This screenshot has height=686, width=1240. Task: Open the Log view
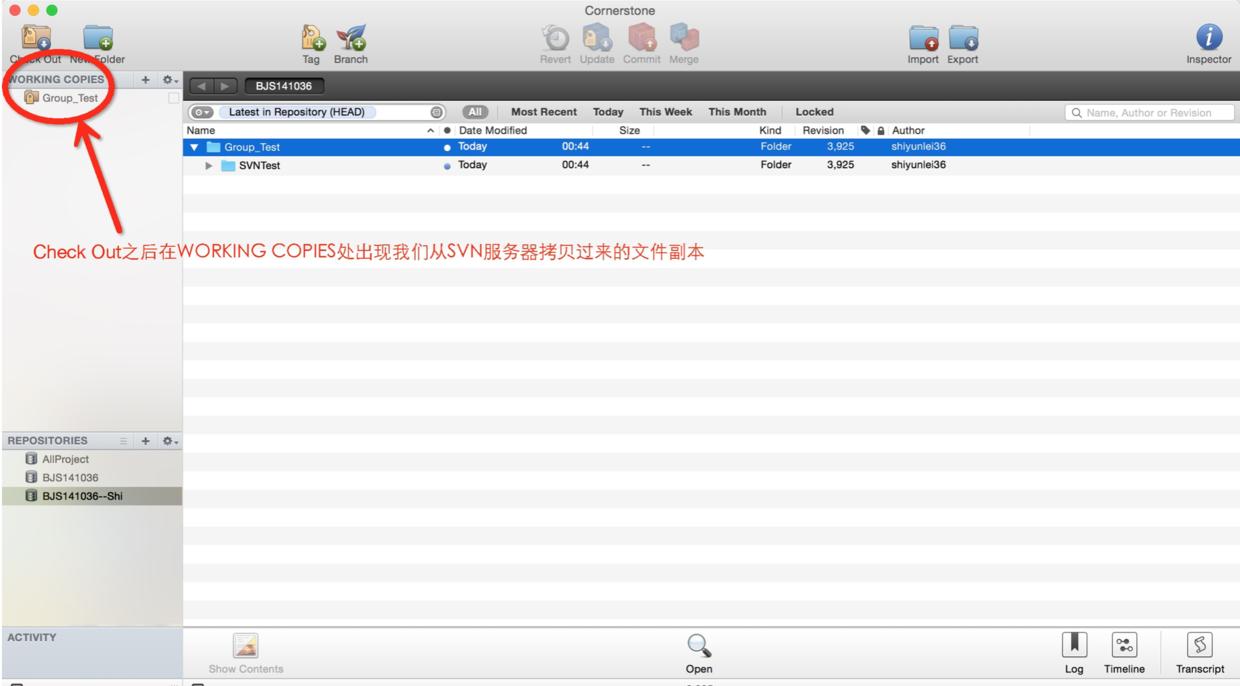1074,650
